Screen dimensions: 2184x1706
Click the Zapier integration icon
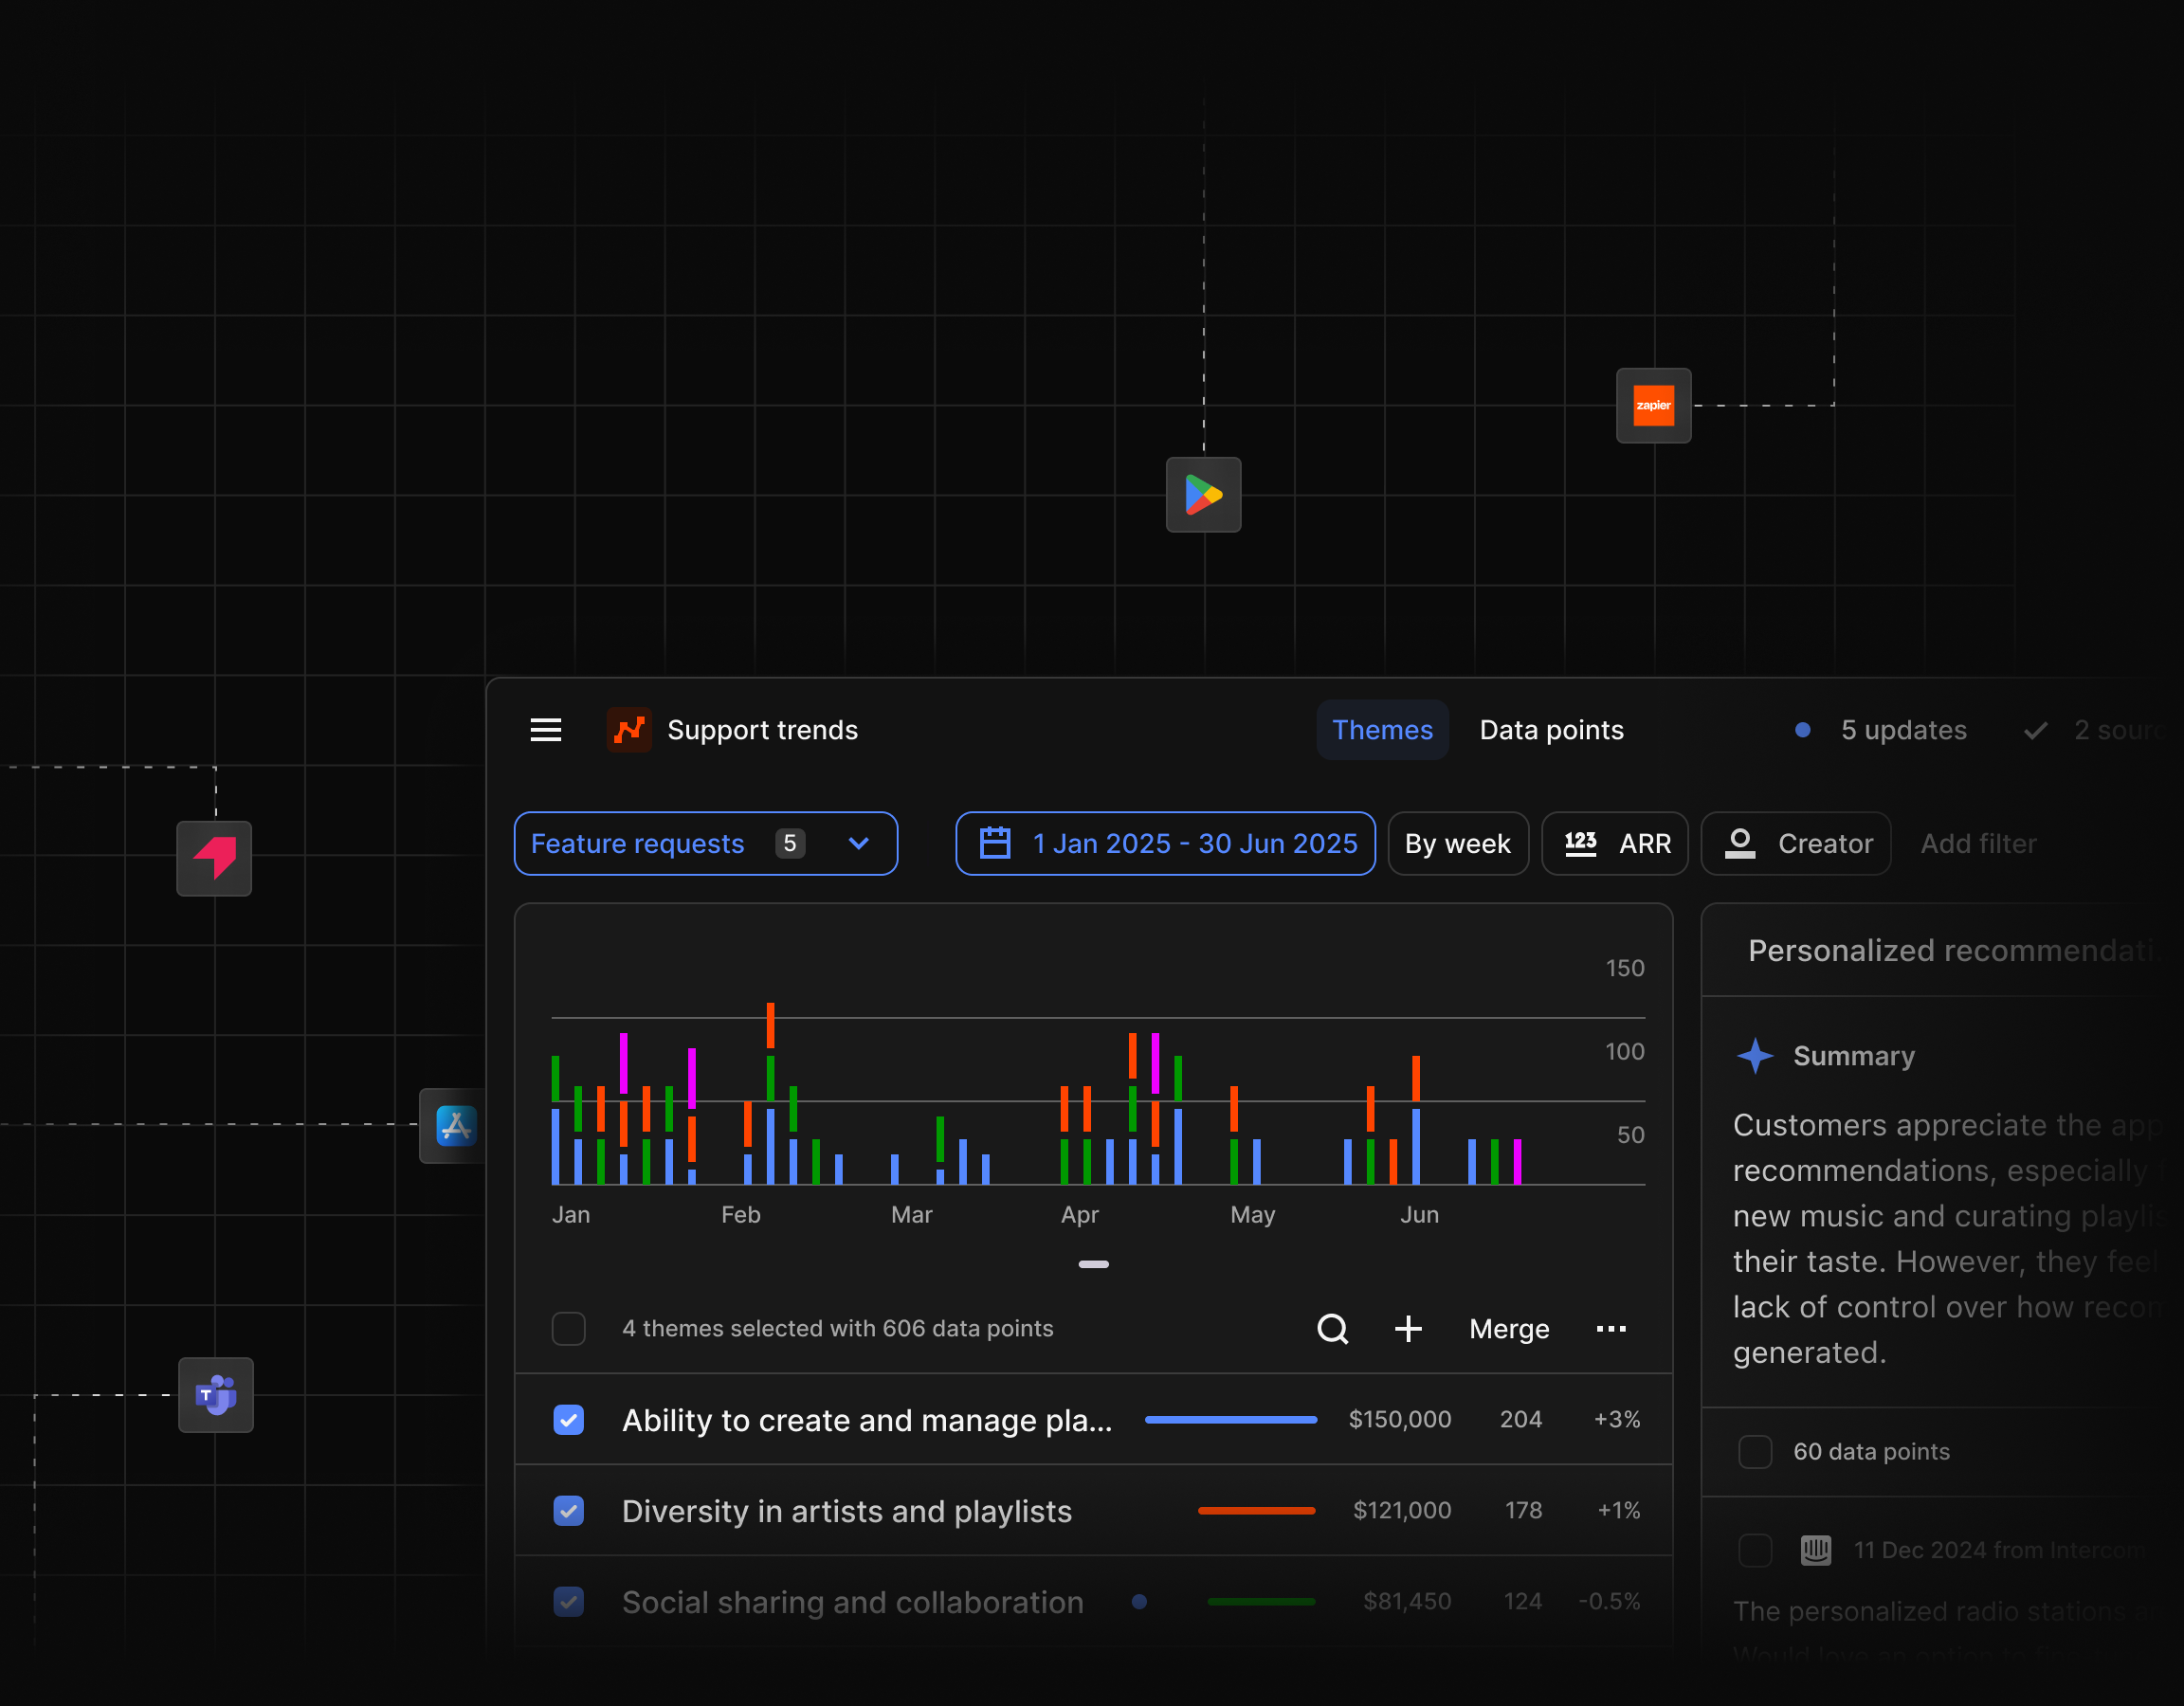tap(1653, 406)
